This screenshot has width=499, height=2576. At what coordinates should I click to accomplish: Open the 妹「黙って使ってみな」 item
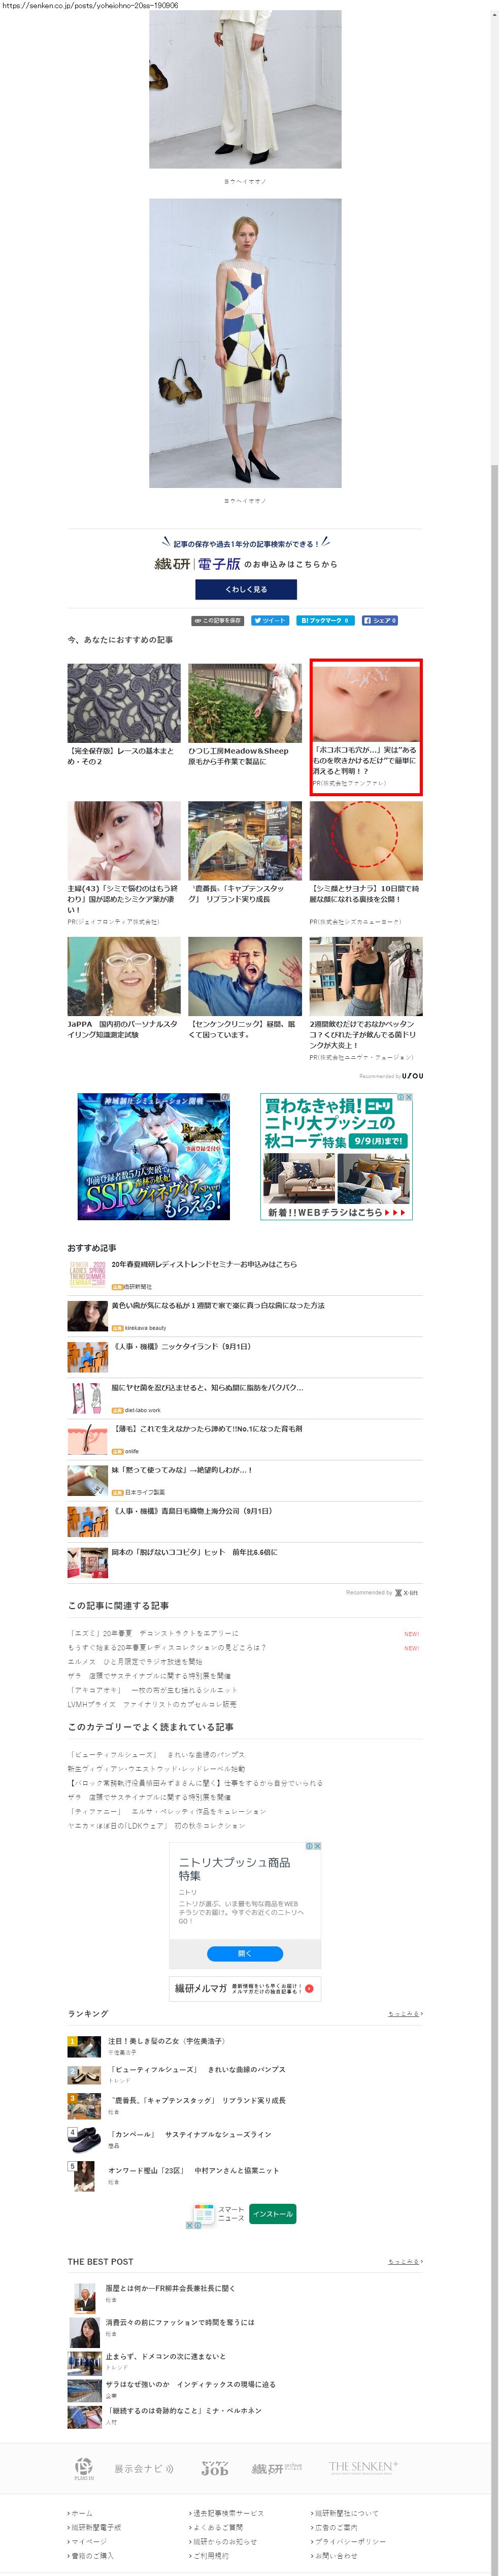click(182, 1469)
